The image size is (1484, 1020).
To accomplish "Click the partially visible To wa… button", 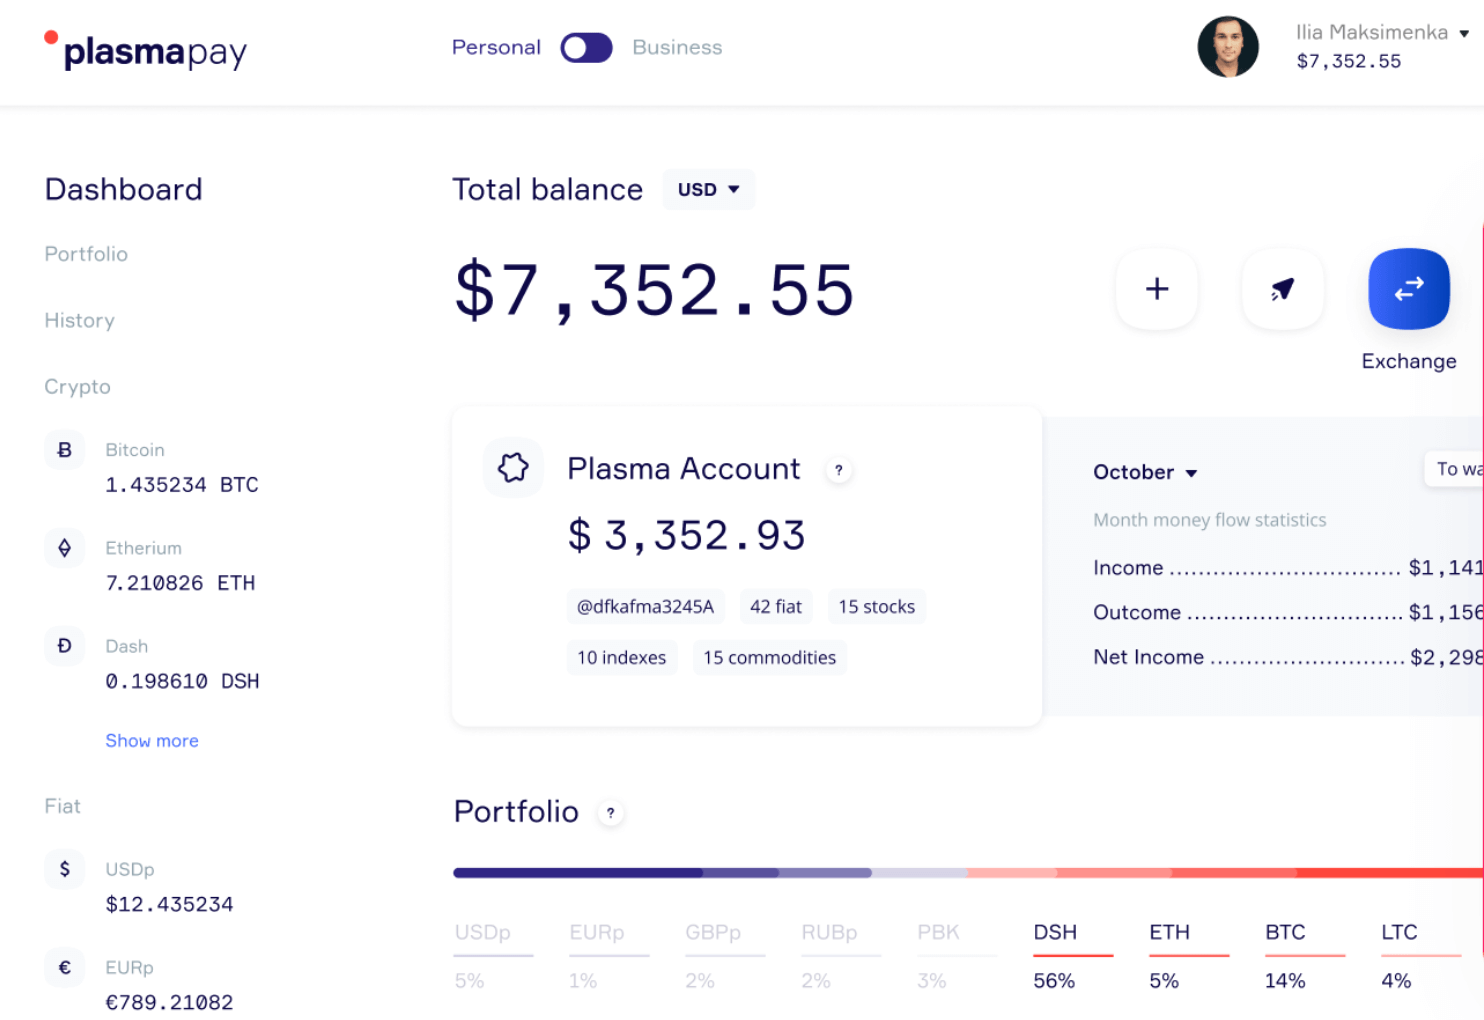I will 1454,468.
